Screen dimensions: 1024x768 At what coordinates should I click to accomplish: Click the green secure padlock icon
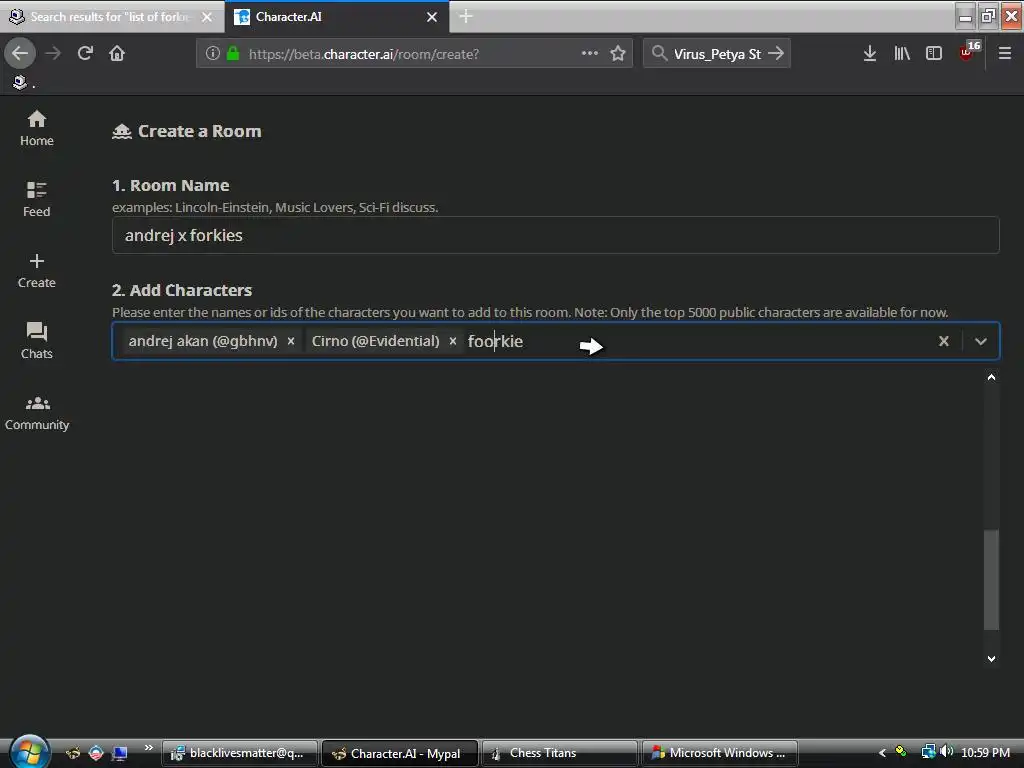[232, 53]
